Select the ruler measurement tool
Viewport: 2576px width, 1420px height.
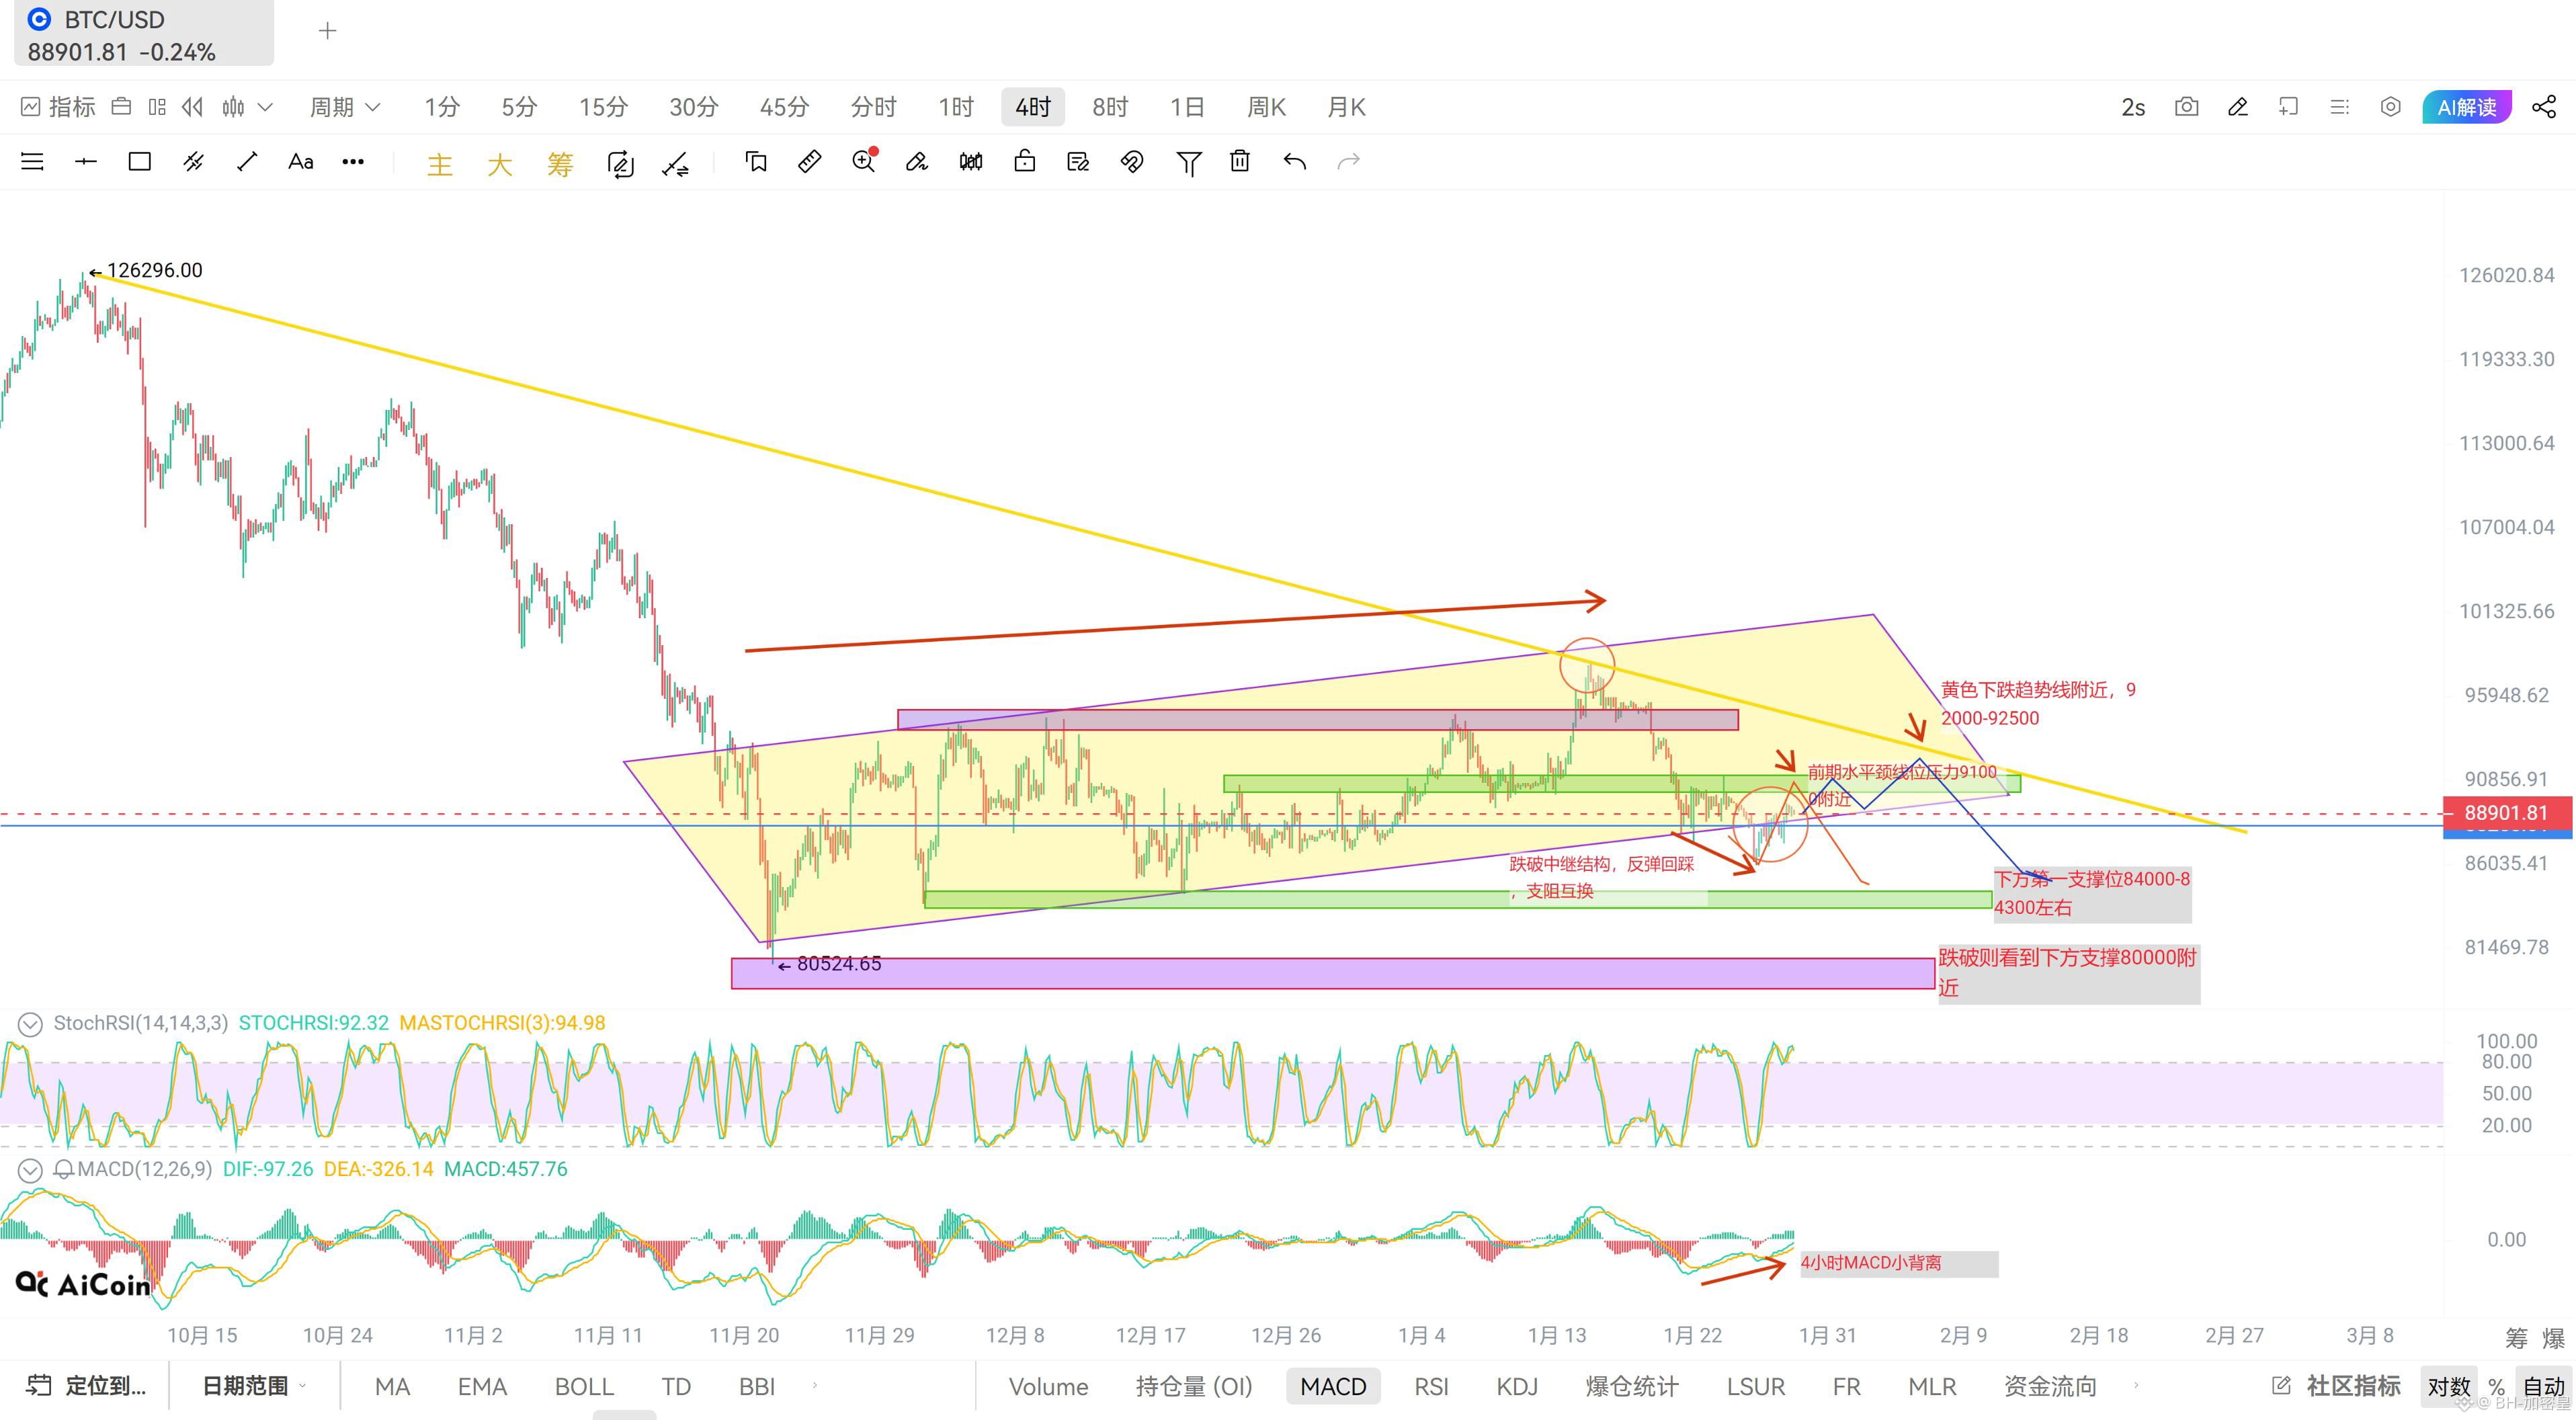click(809, 161)
